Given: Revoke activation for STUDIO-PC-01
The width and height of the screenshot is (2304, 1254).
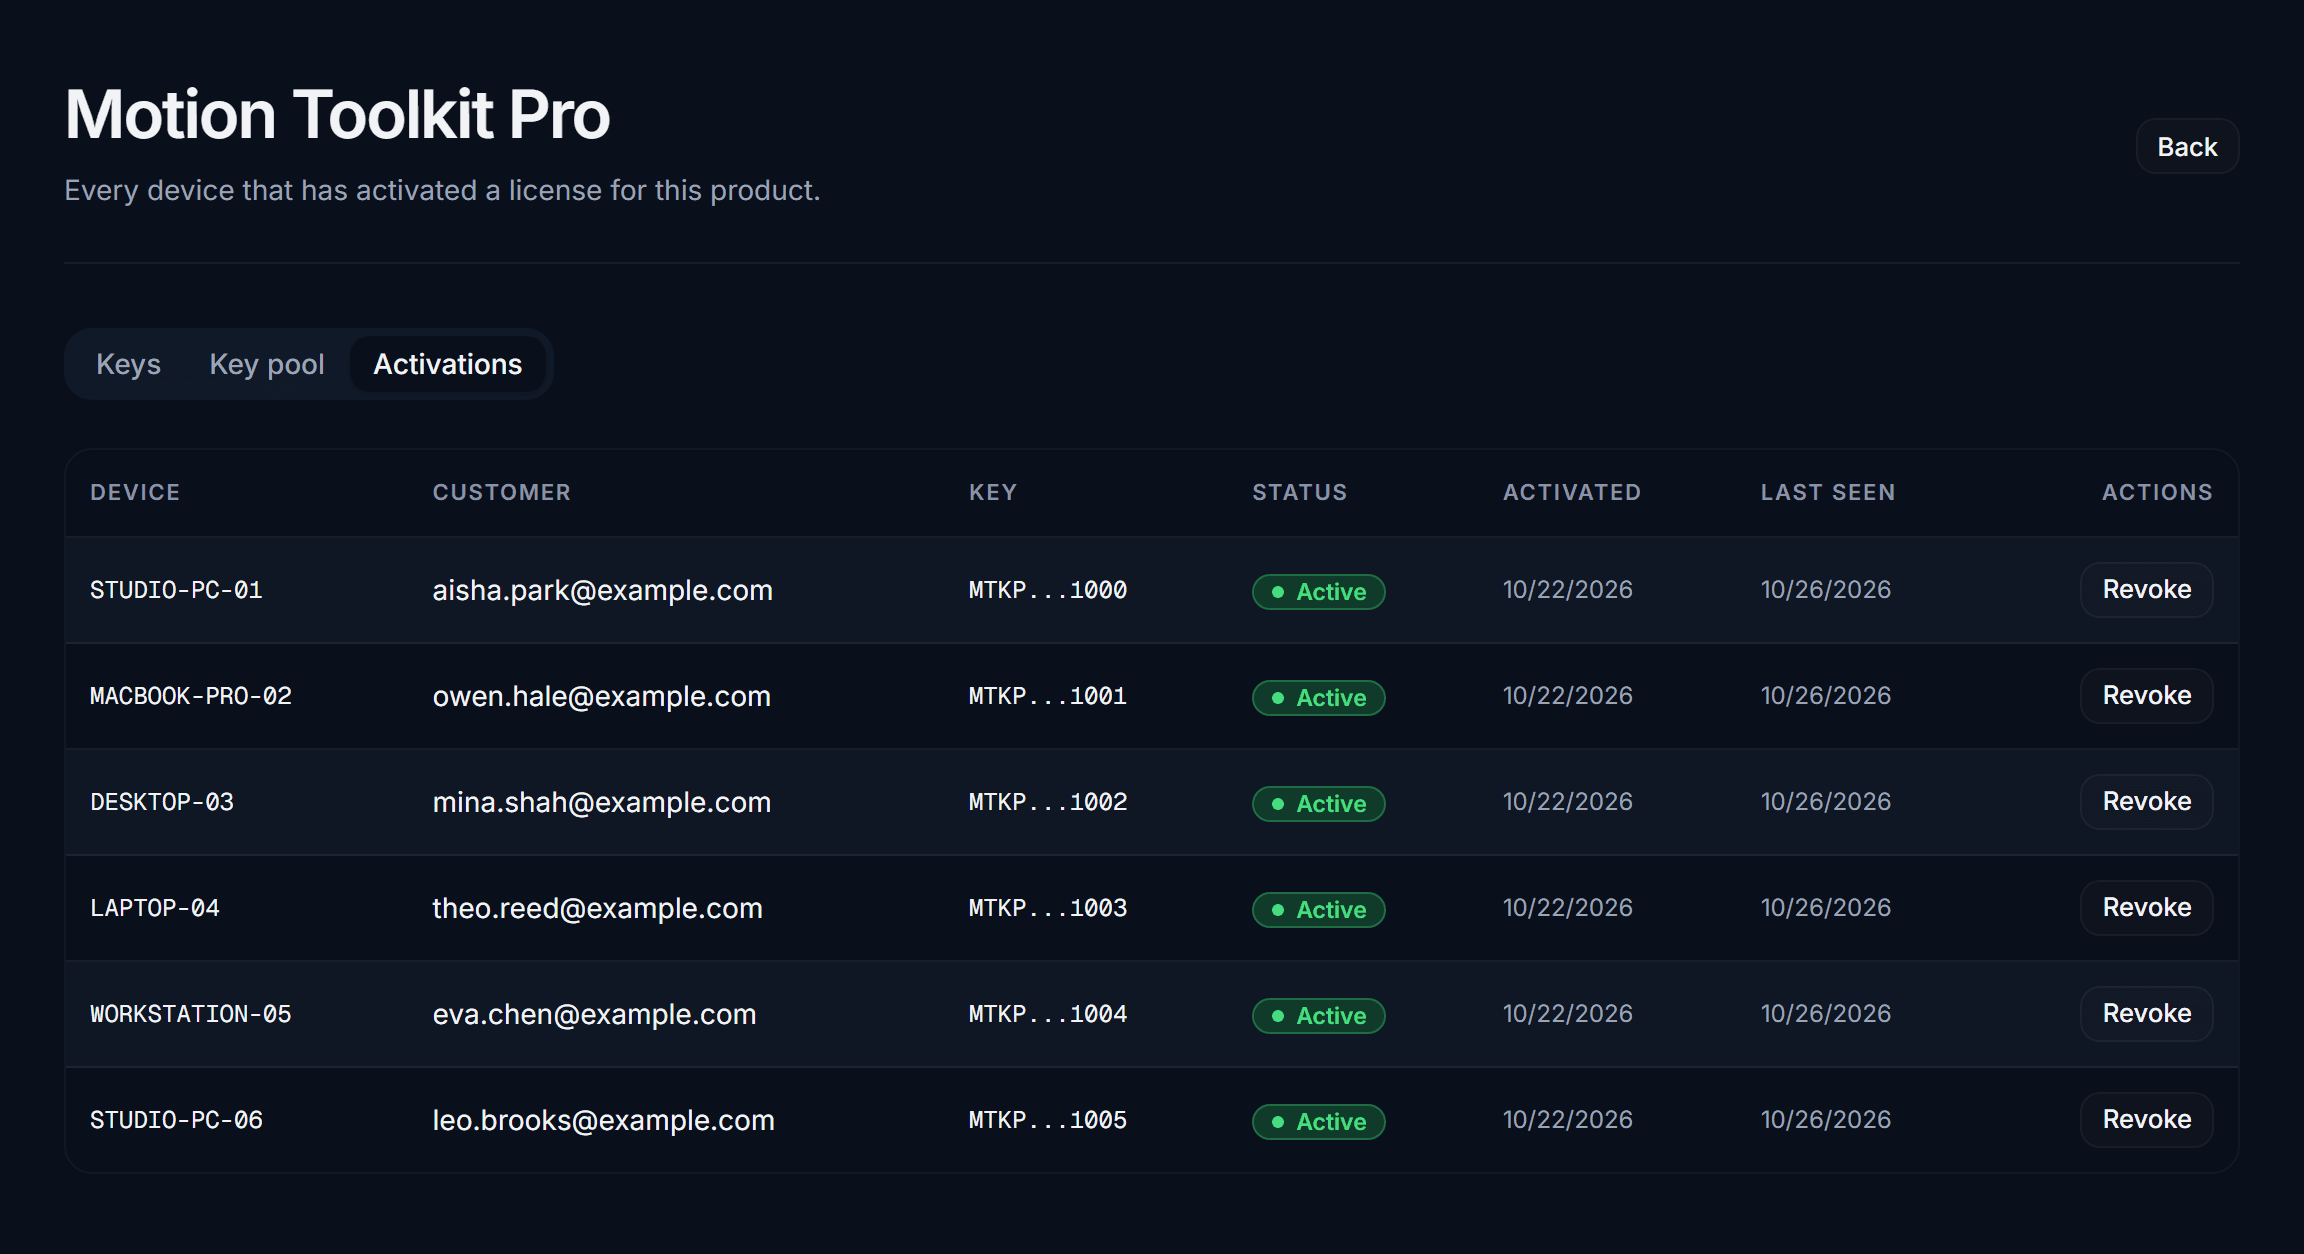Looking at the screenshot, I should coord(2146,590).
